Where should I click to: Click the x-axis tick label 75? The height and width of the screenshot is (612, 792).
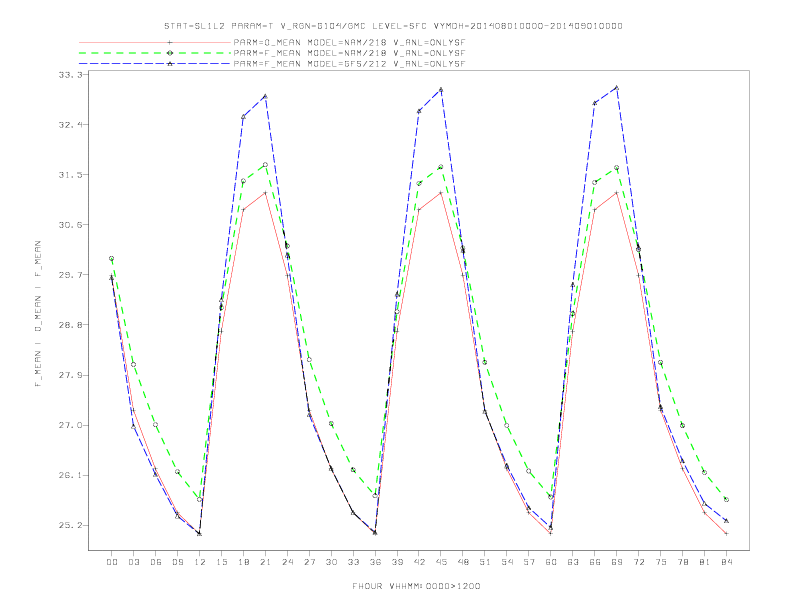(661, 562)
